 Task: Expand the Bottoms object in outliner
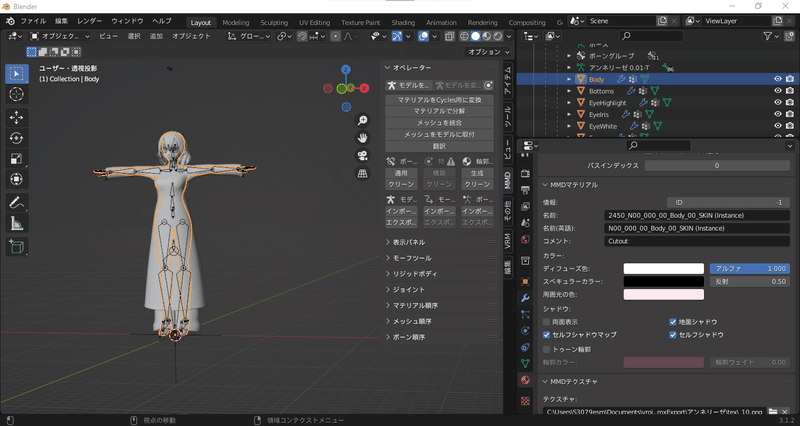click(x=569, y=91)
